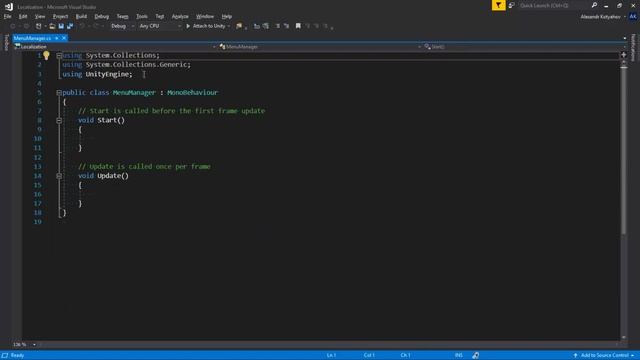Open the notifications filter flag icon
The image size is (640, 360).
[498, 5]
